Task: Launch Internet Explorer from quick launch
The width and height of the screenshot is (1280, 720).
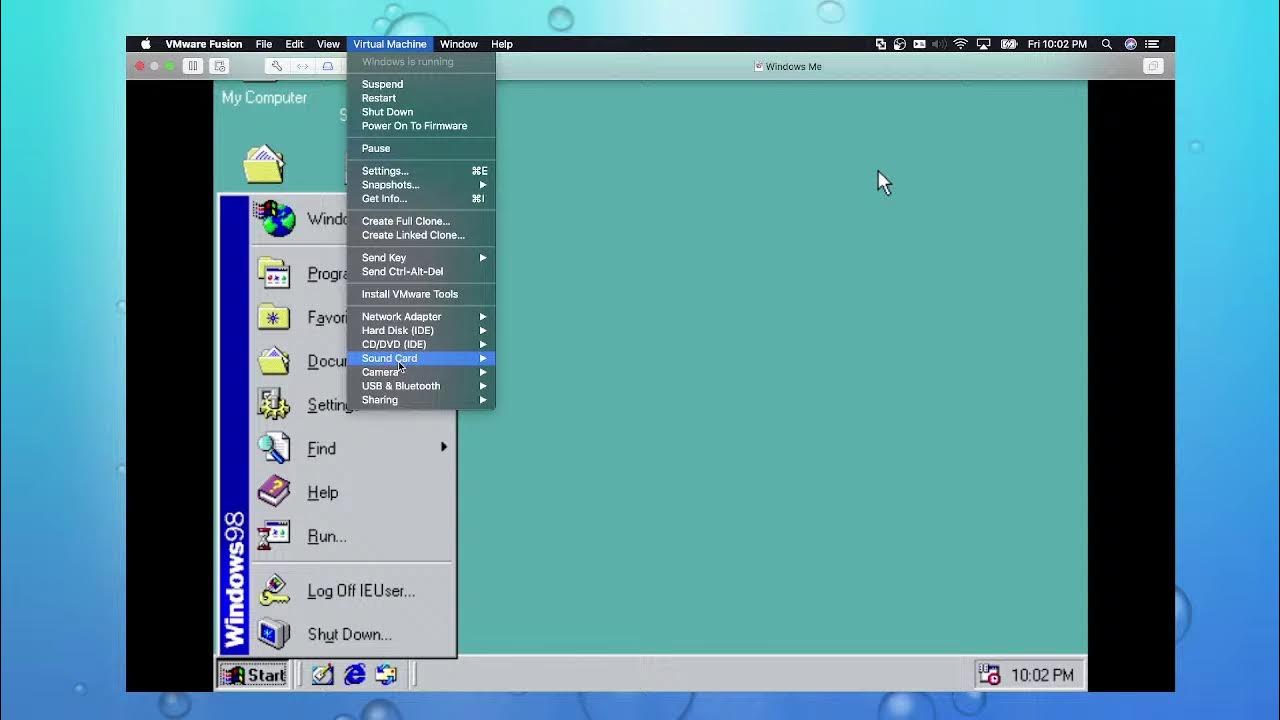Action: pyautogui.click(x=354, y=675)
